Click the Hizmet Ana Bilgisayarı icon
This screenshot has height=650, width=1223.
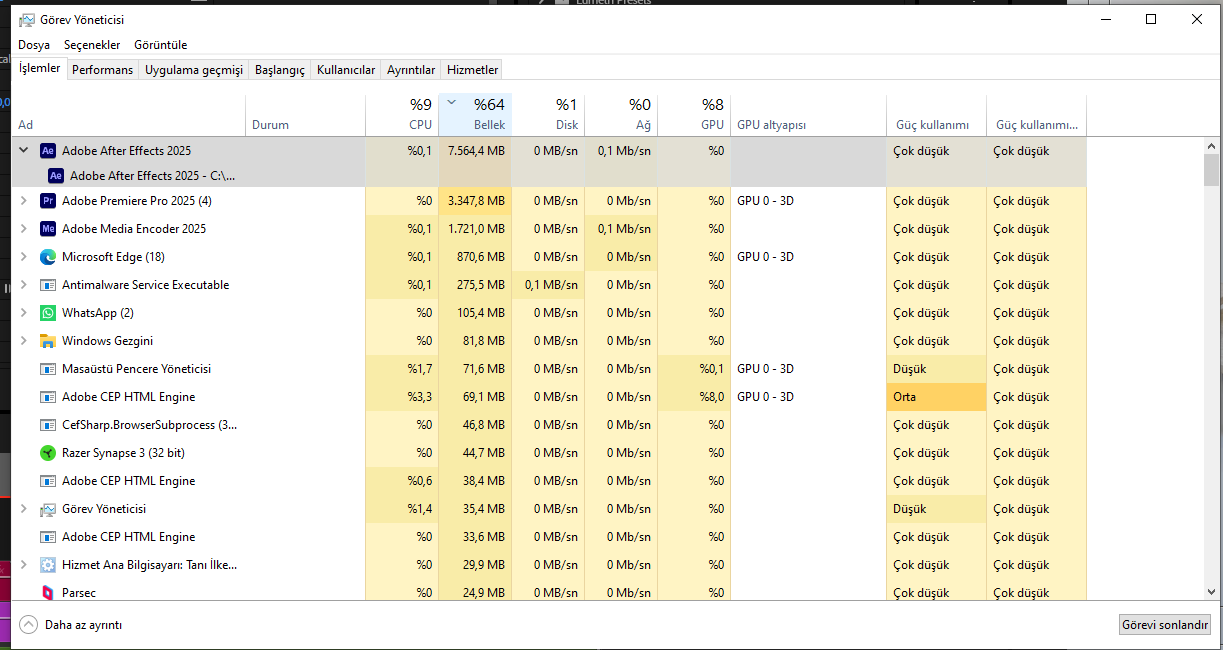pyautogui.click(x=47, y=565)
